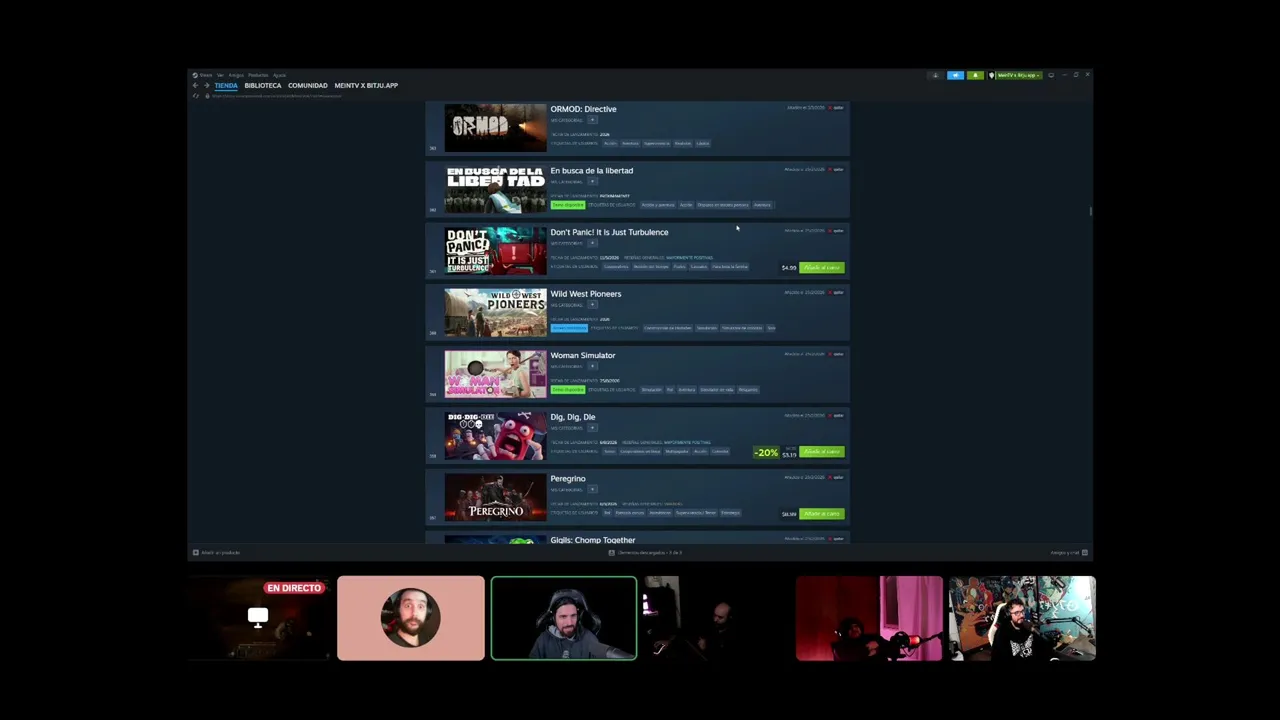Screen dimensions: 1280x720
Task: Open the Wild West Pioneers title link
Action: point(585,294)
